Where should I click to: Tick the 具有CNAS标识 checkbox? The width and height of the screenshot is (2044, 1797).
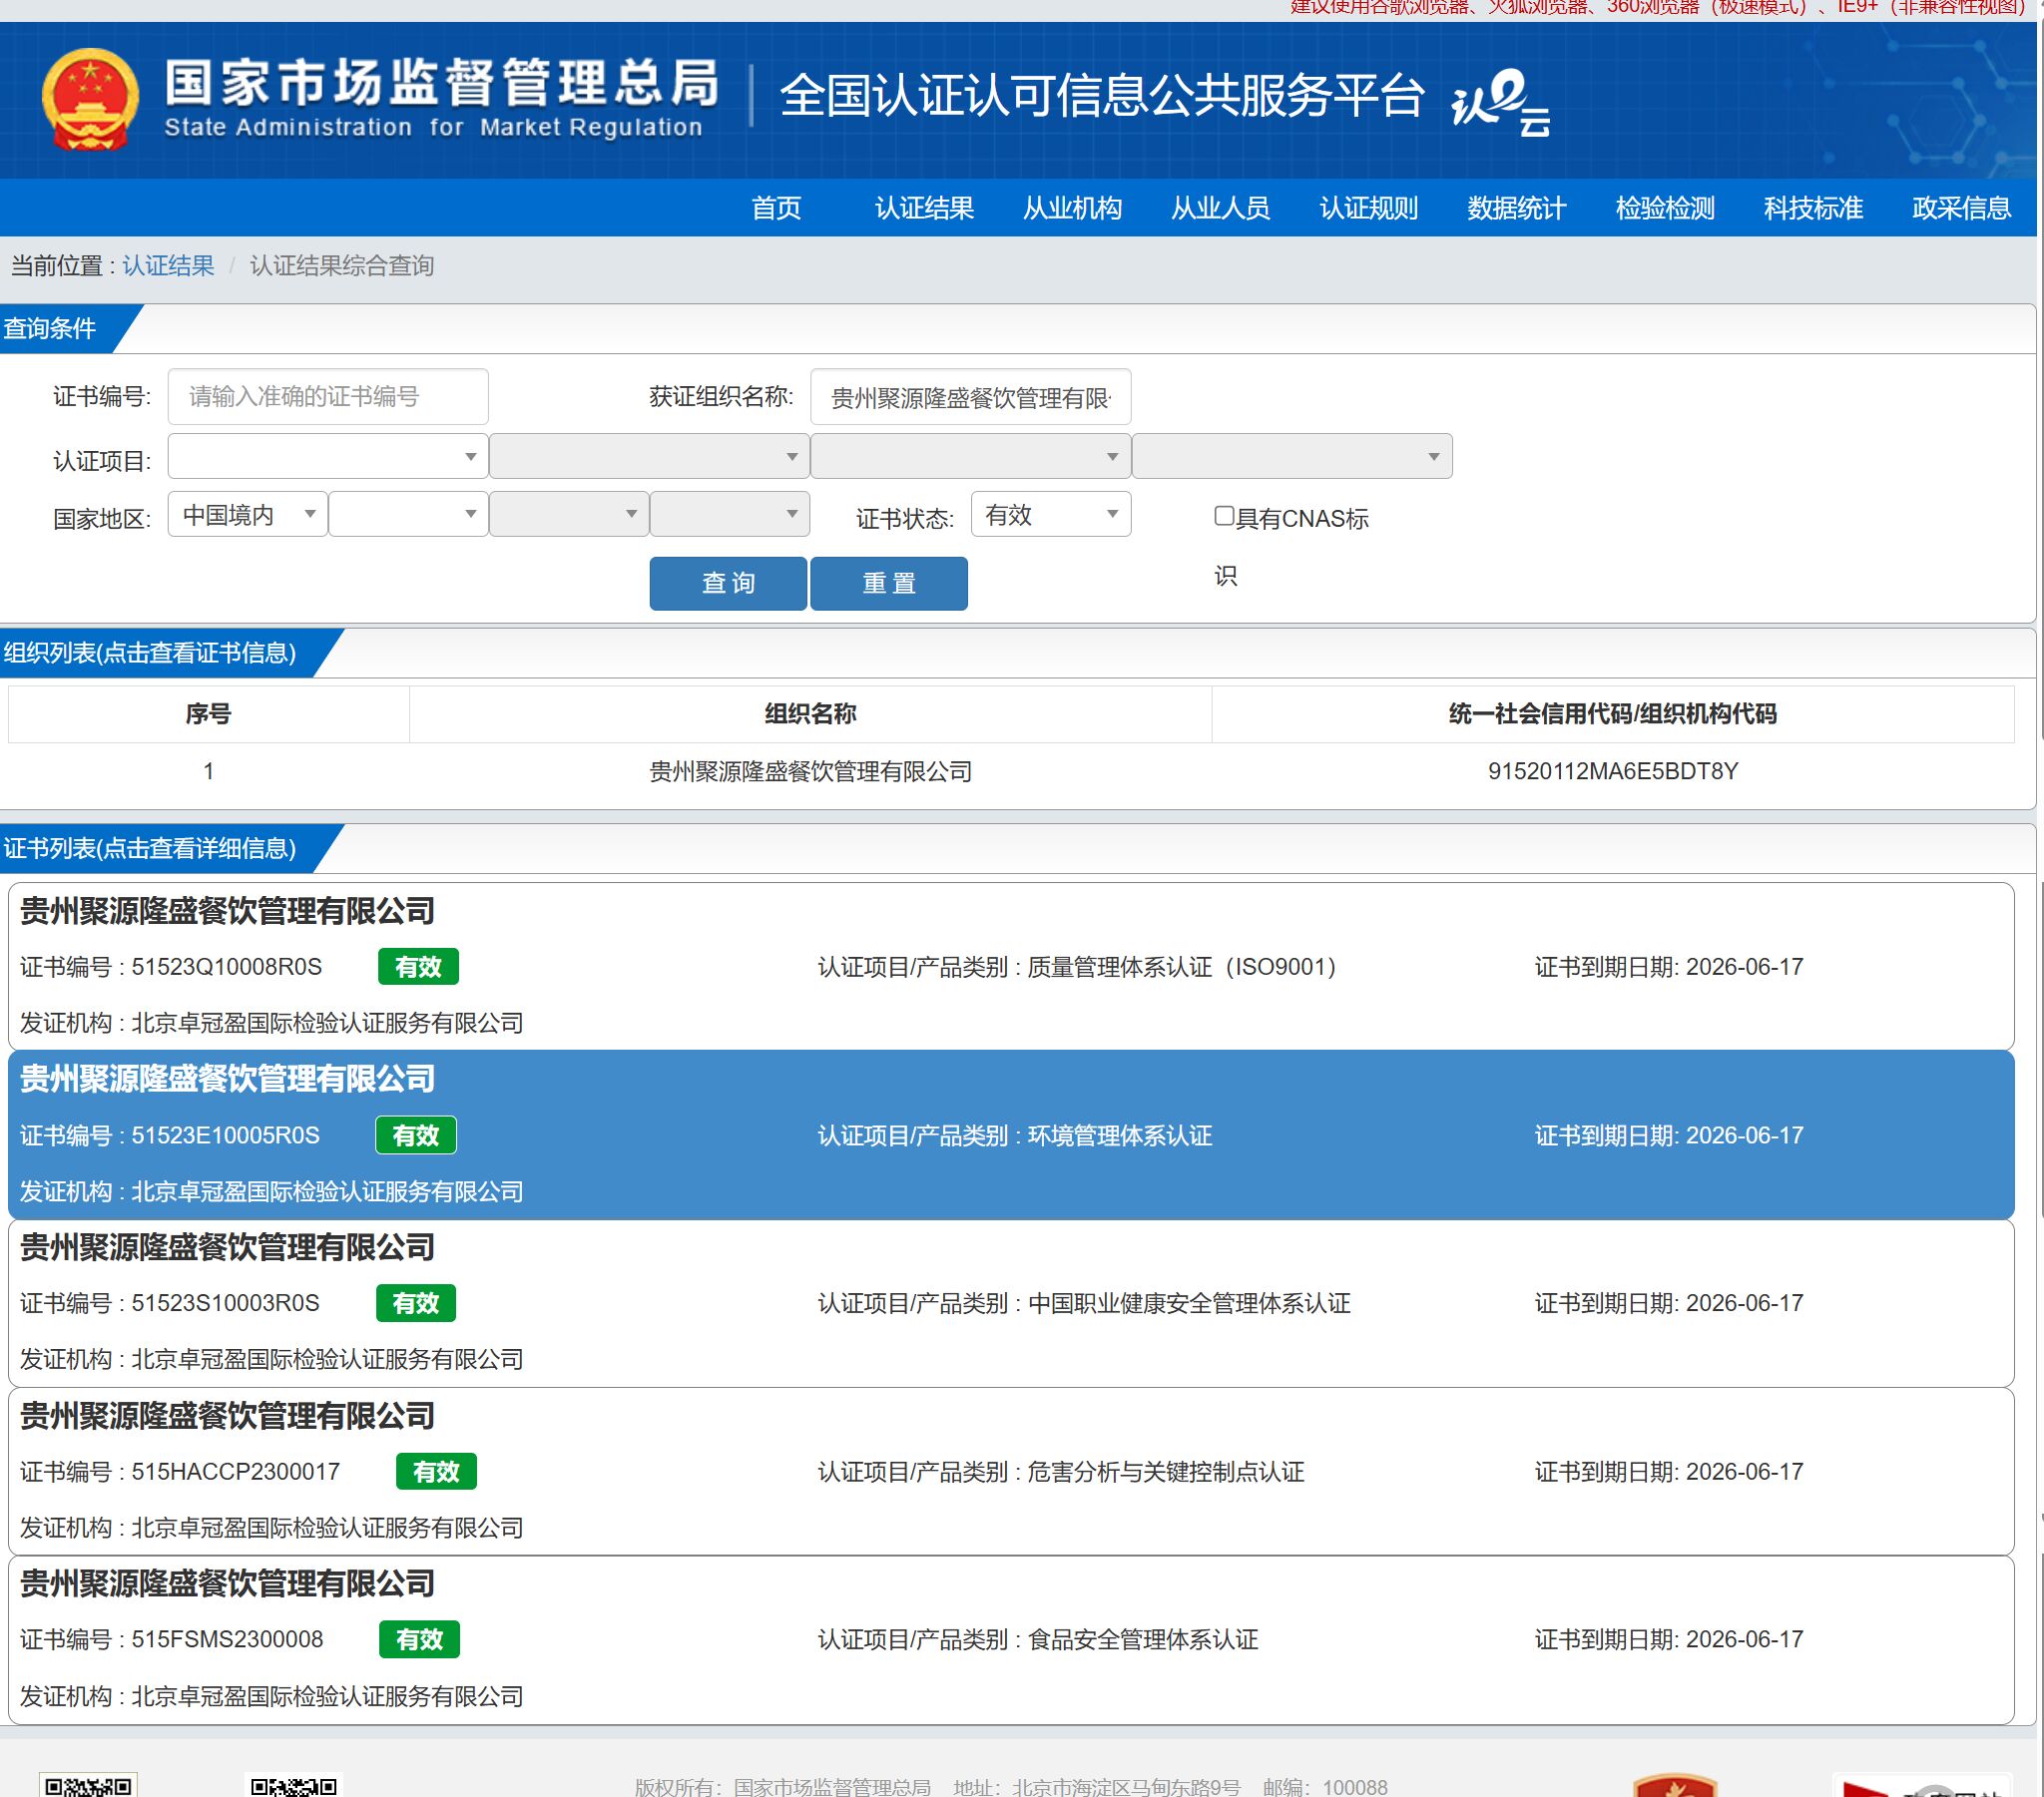point(1224,516)
